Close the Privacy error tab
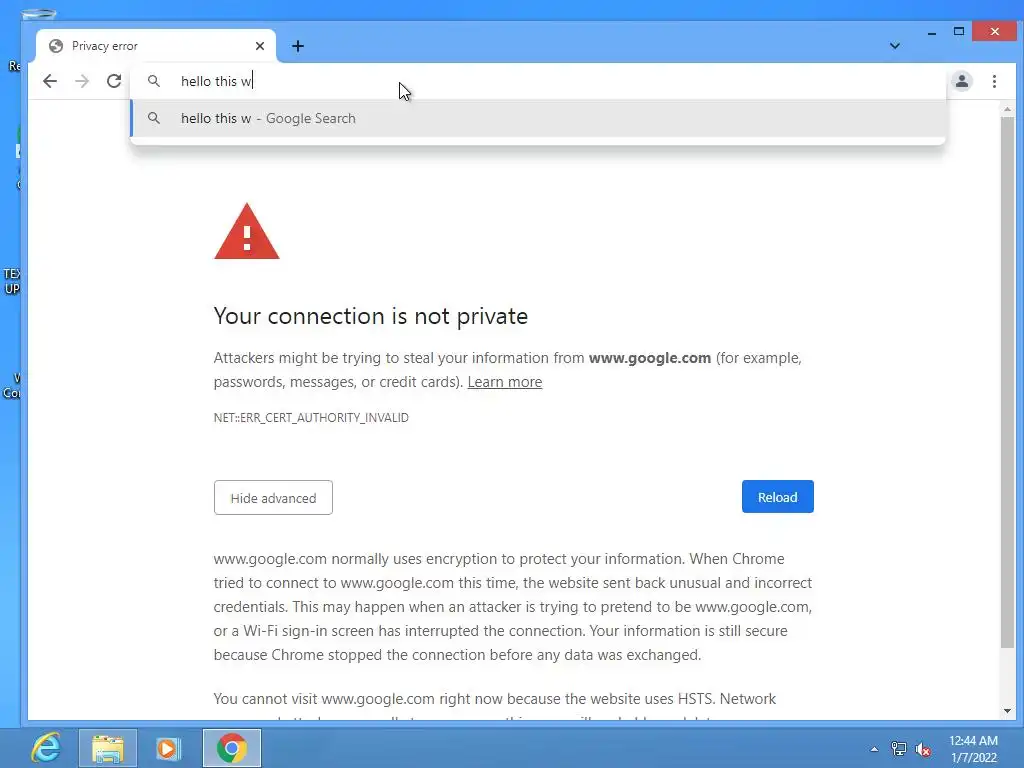Viewport: 1024px width, 768px height. (260, 46)
